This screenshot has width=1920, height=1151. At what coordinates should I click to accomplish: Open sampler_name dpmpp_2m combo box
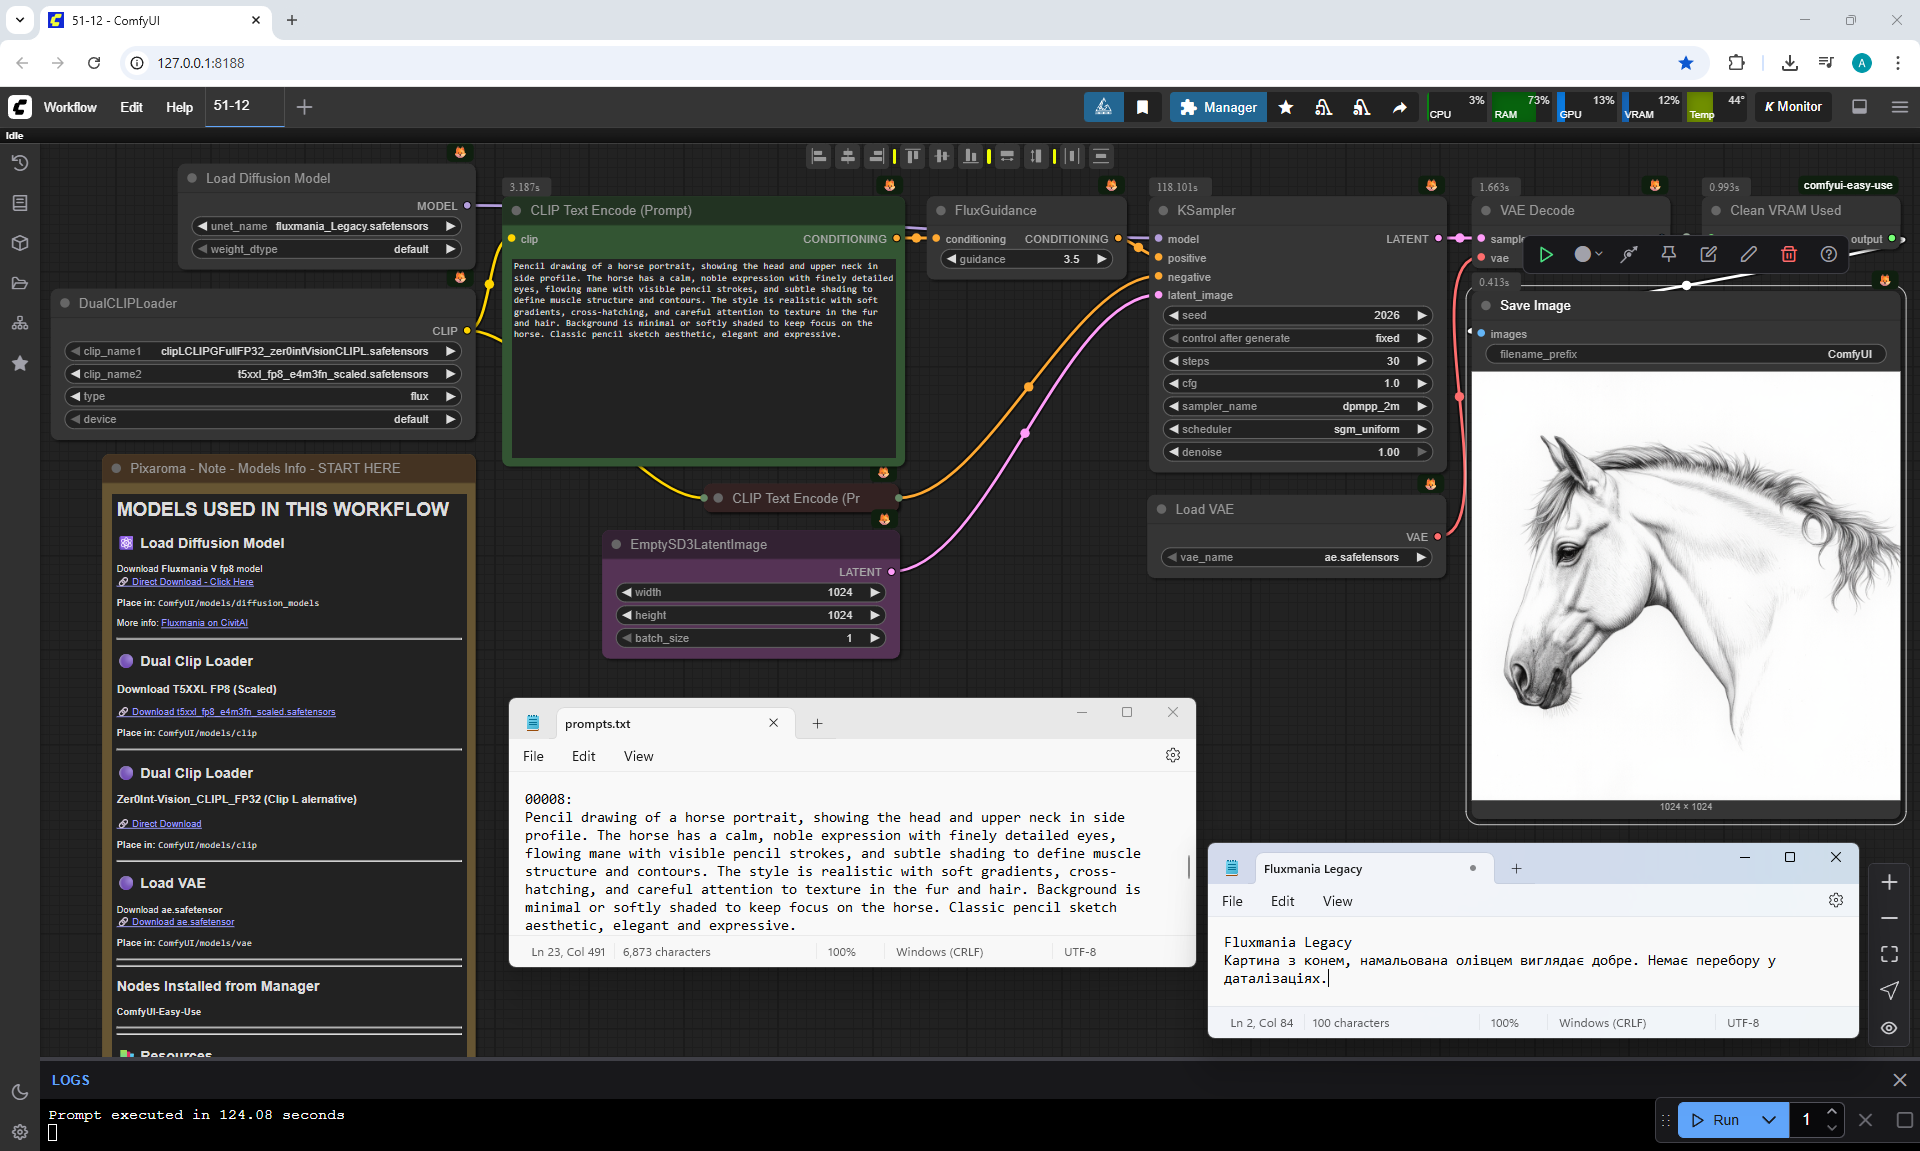pyautogui.click(x=1298, y=406)
